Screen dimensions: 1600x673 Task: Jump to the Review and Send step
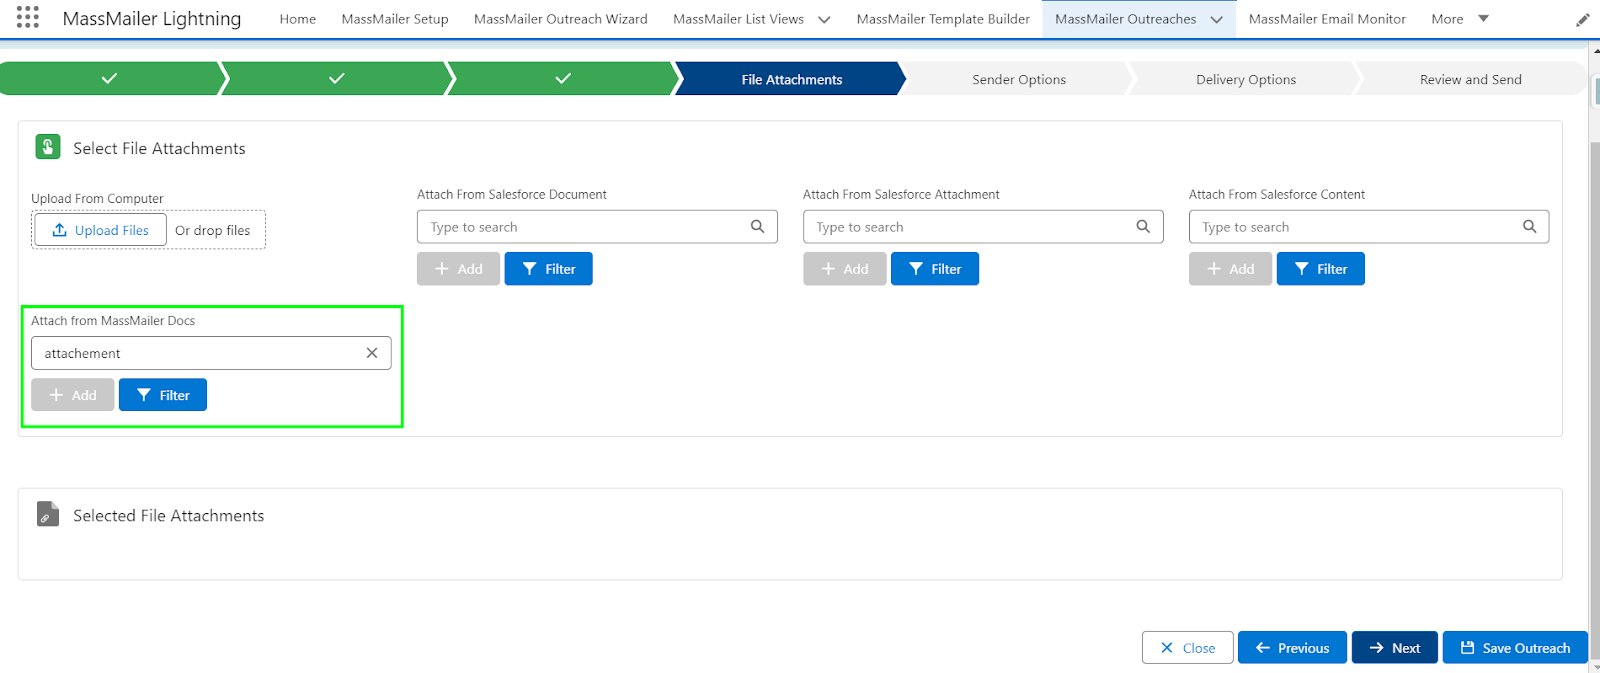pyautogui.click(x=1470, y=79)
